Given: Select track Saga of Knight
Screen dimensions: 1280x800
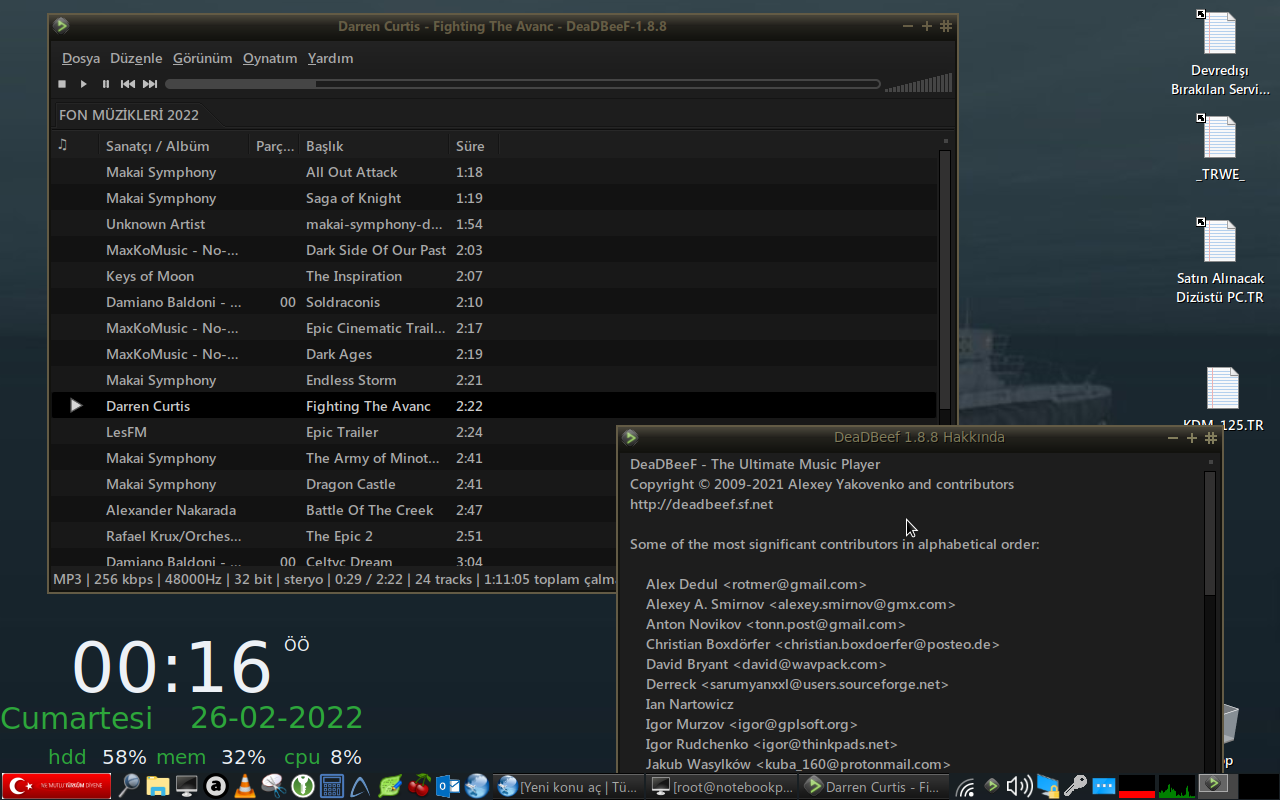Looking at the screenshot, I should (494, 198).
